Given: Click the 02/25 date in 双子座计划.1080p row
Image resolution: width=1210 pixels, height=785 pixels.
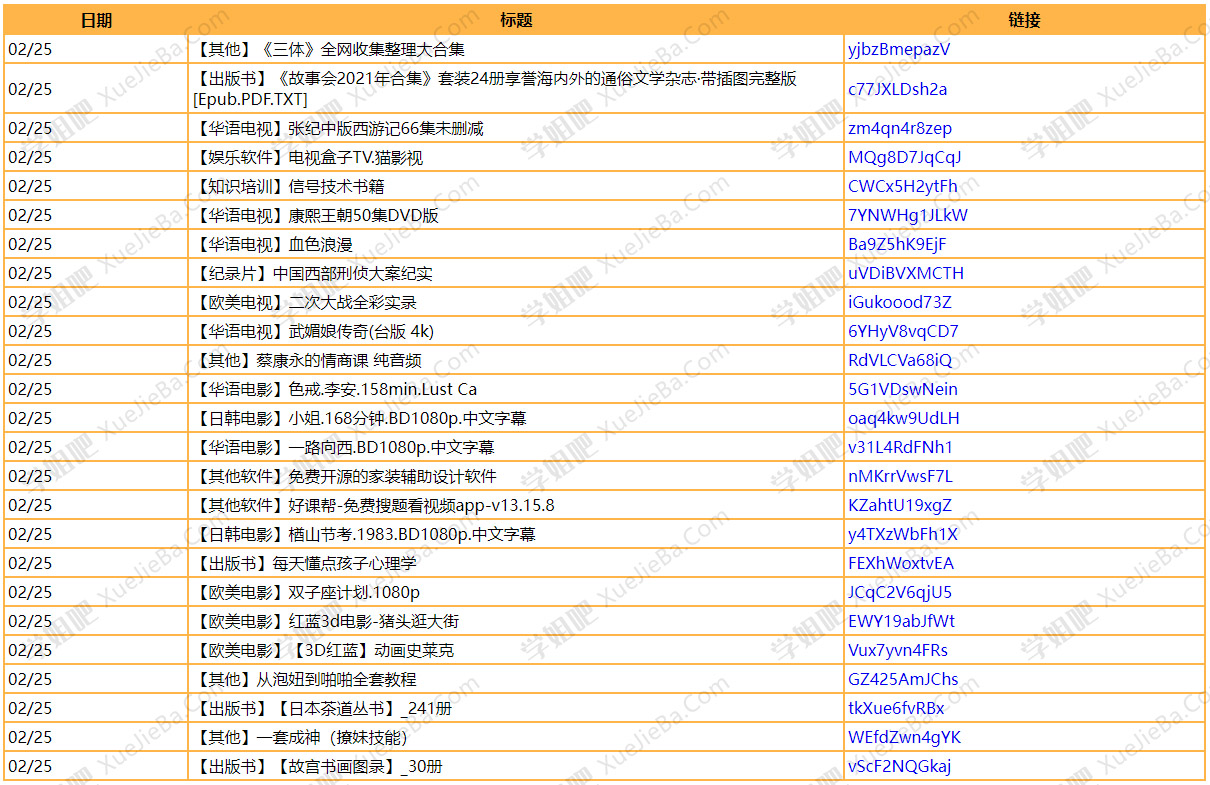Looking at the screenshot, I should click(x=30, y=592).
